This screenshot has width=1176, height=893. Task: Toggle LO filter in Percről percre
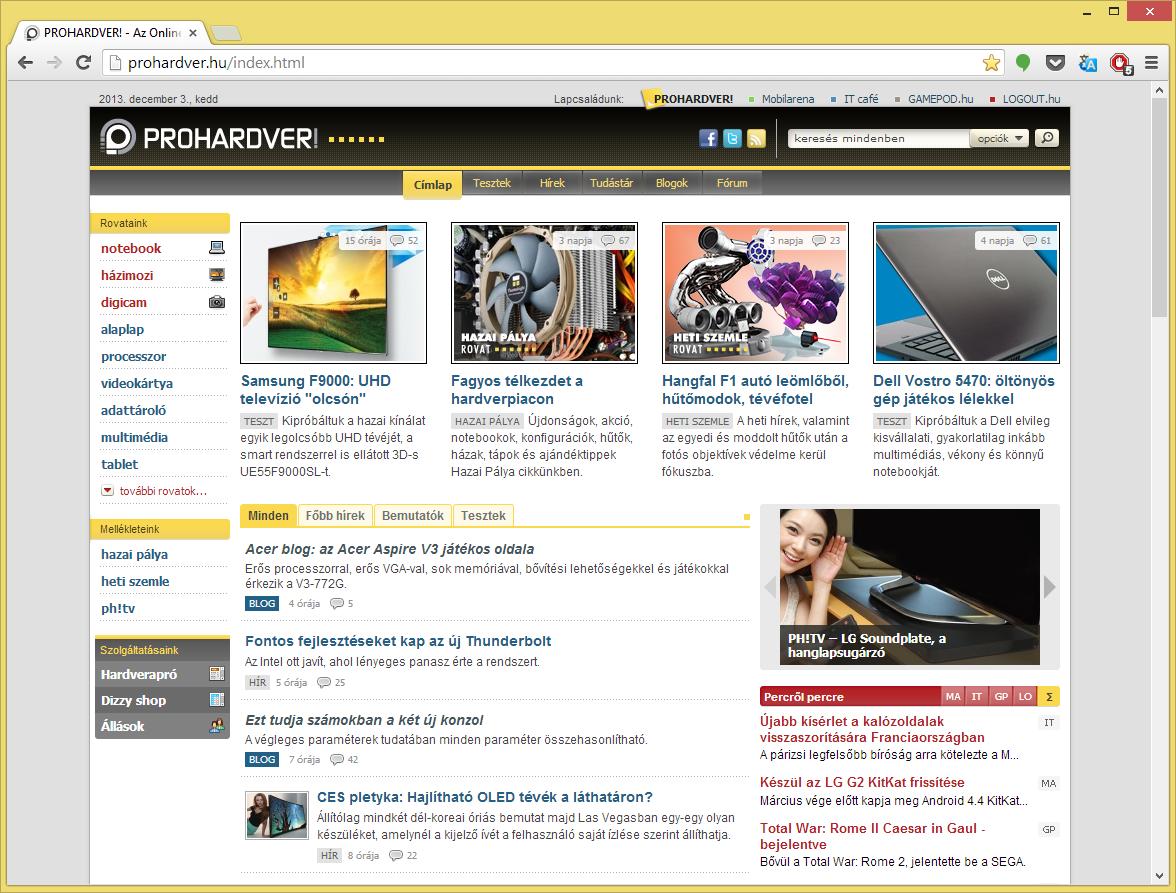pos(1025,697)
